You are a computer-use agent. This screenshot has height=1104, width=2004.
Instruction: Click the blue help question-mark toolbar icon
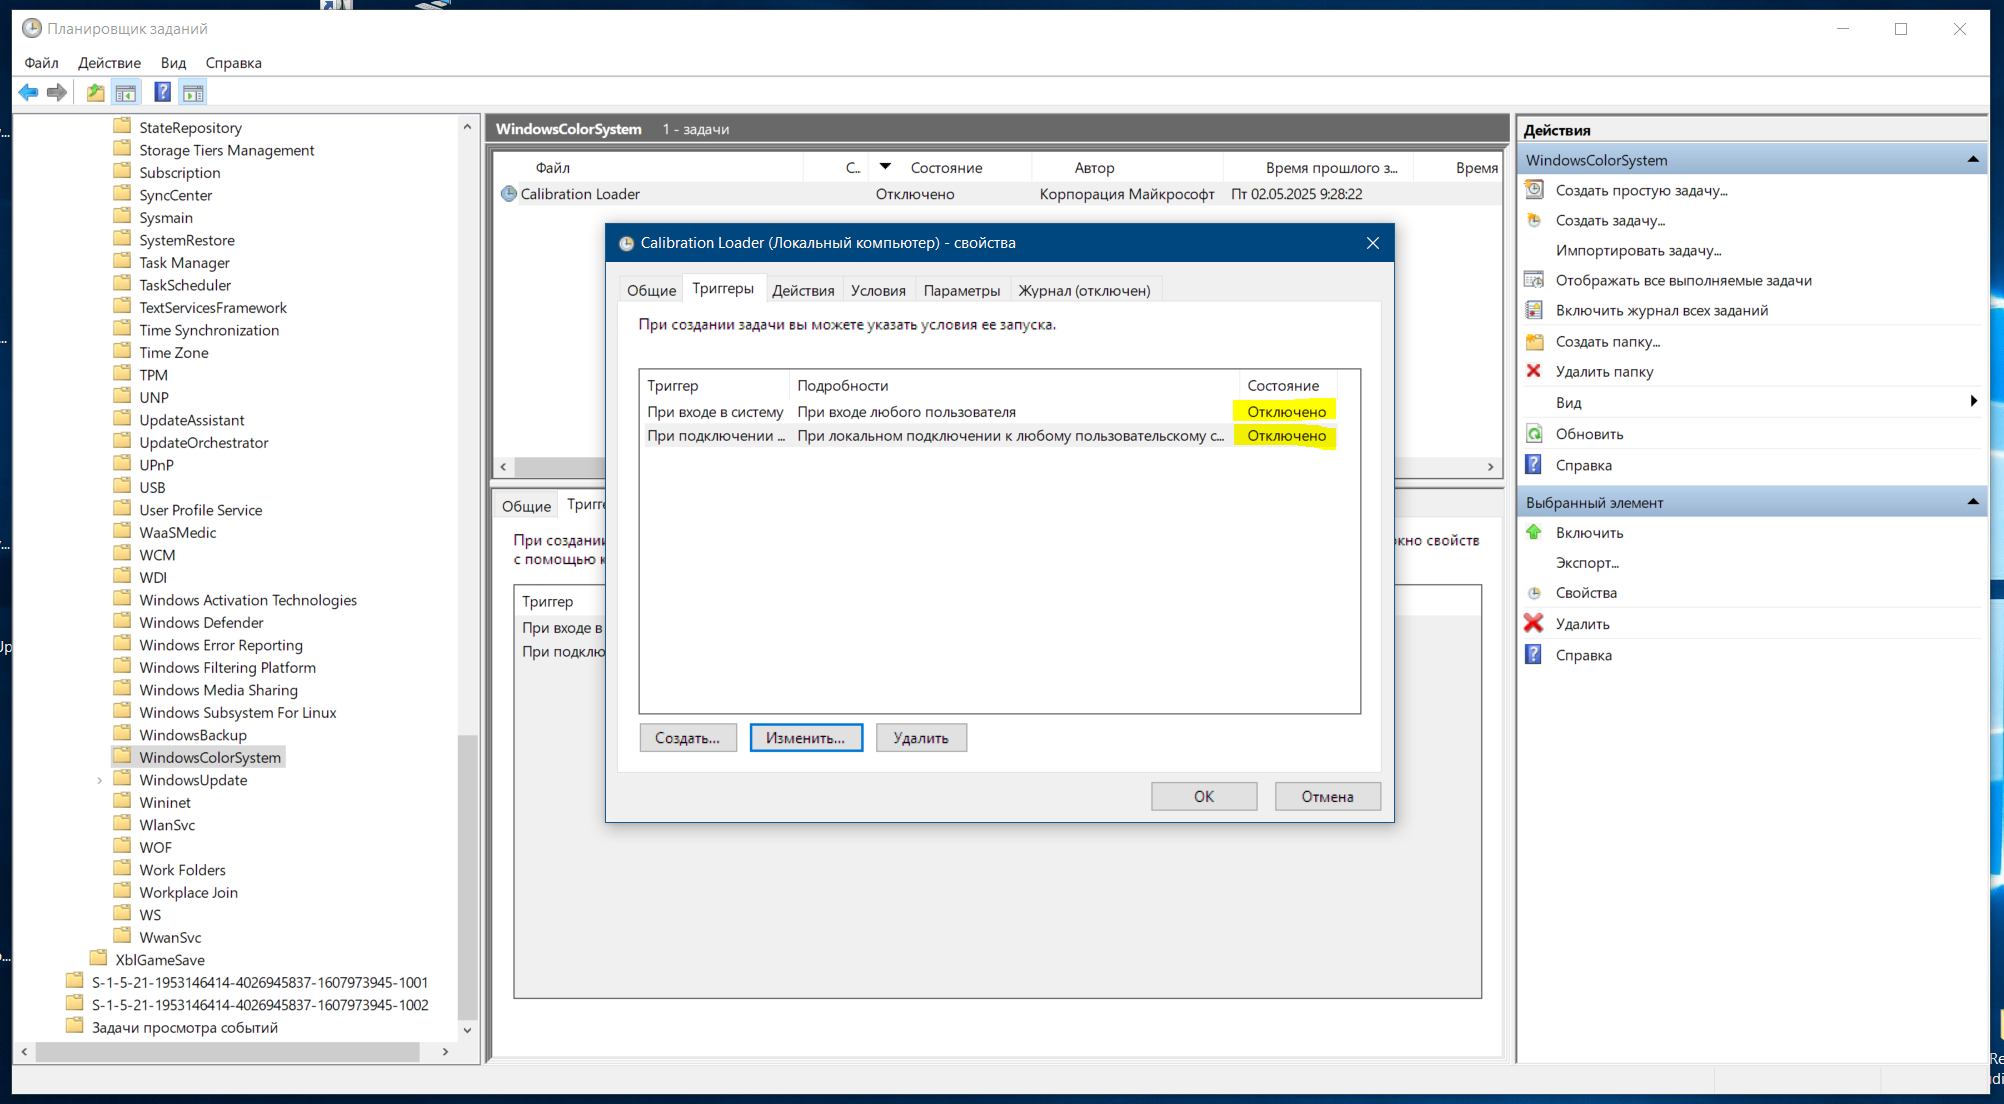(162, 93)
